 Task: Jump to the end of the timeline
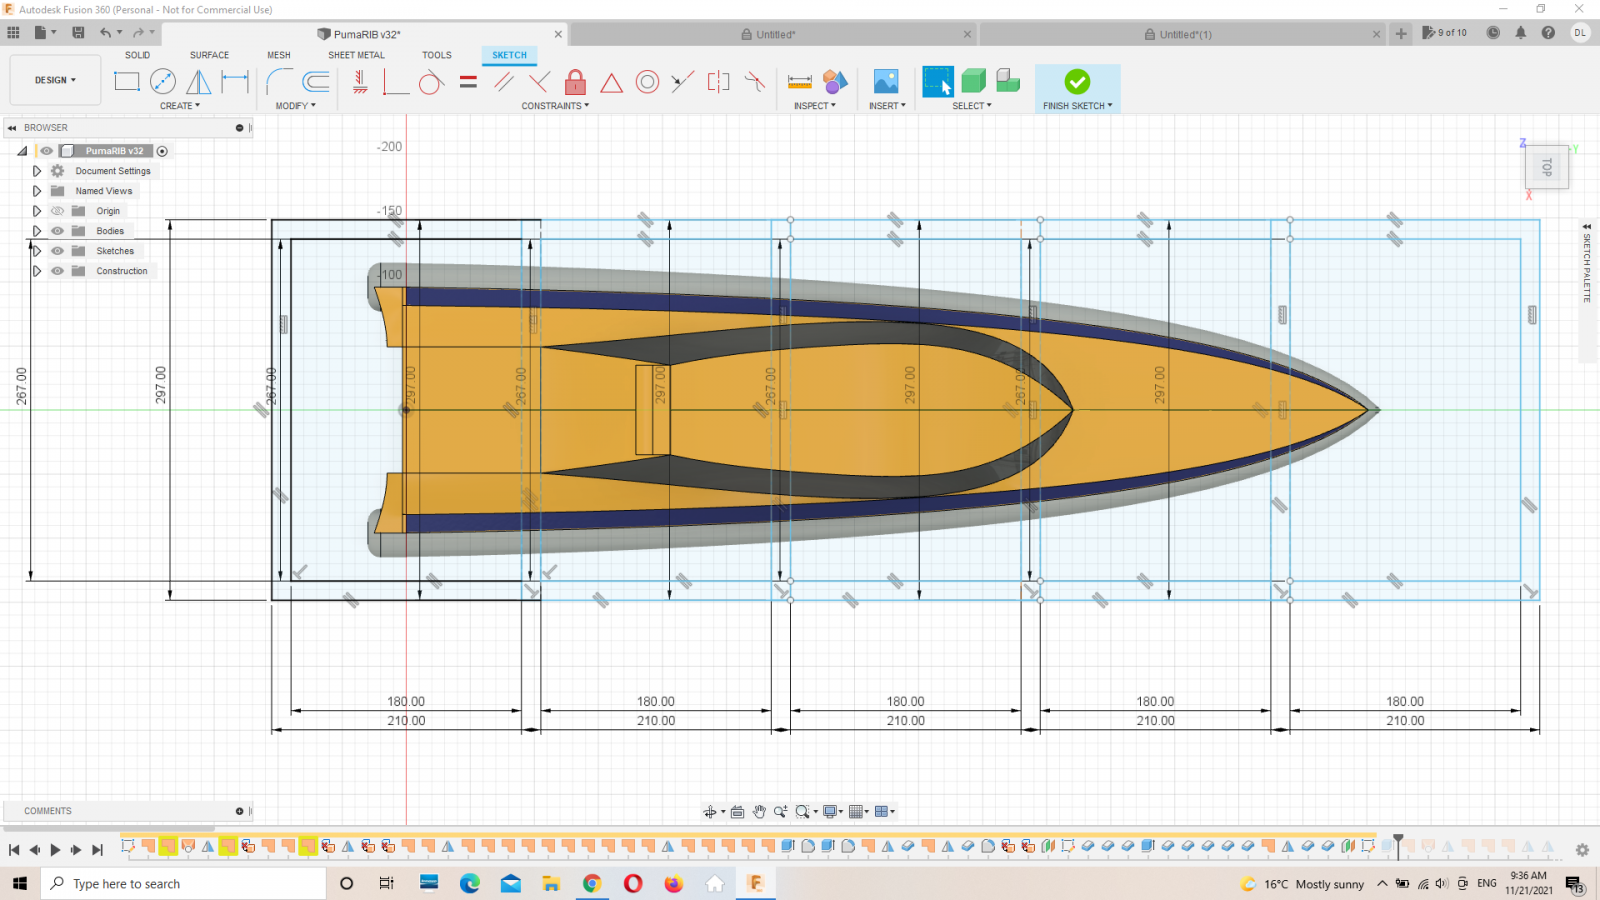97,850
